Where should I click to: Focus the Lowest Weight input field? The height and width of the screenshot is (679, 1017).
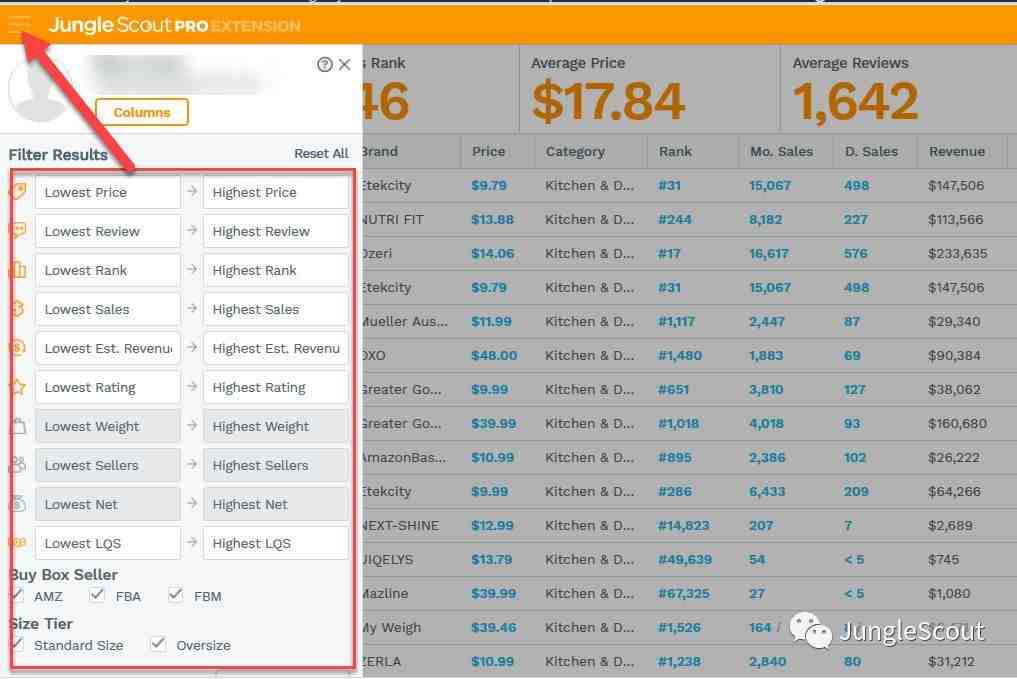(x=108, y=426)
